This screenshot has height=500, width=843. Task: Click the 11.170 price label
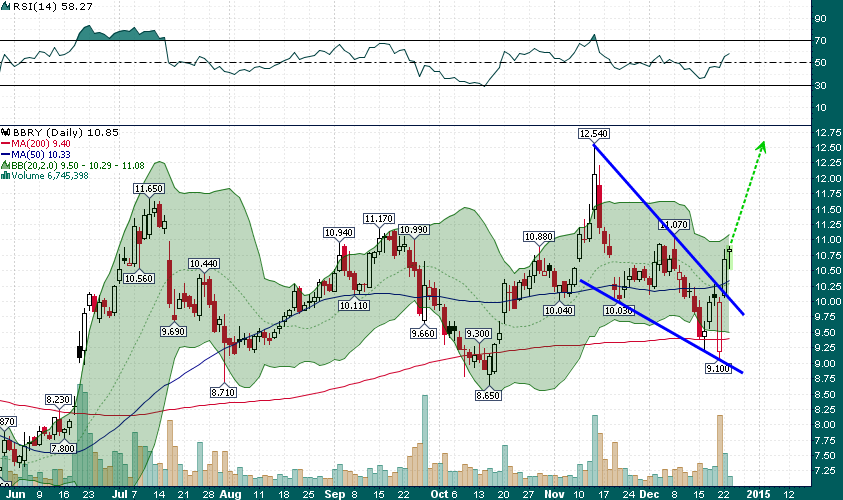coord(379,218)
